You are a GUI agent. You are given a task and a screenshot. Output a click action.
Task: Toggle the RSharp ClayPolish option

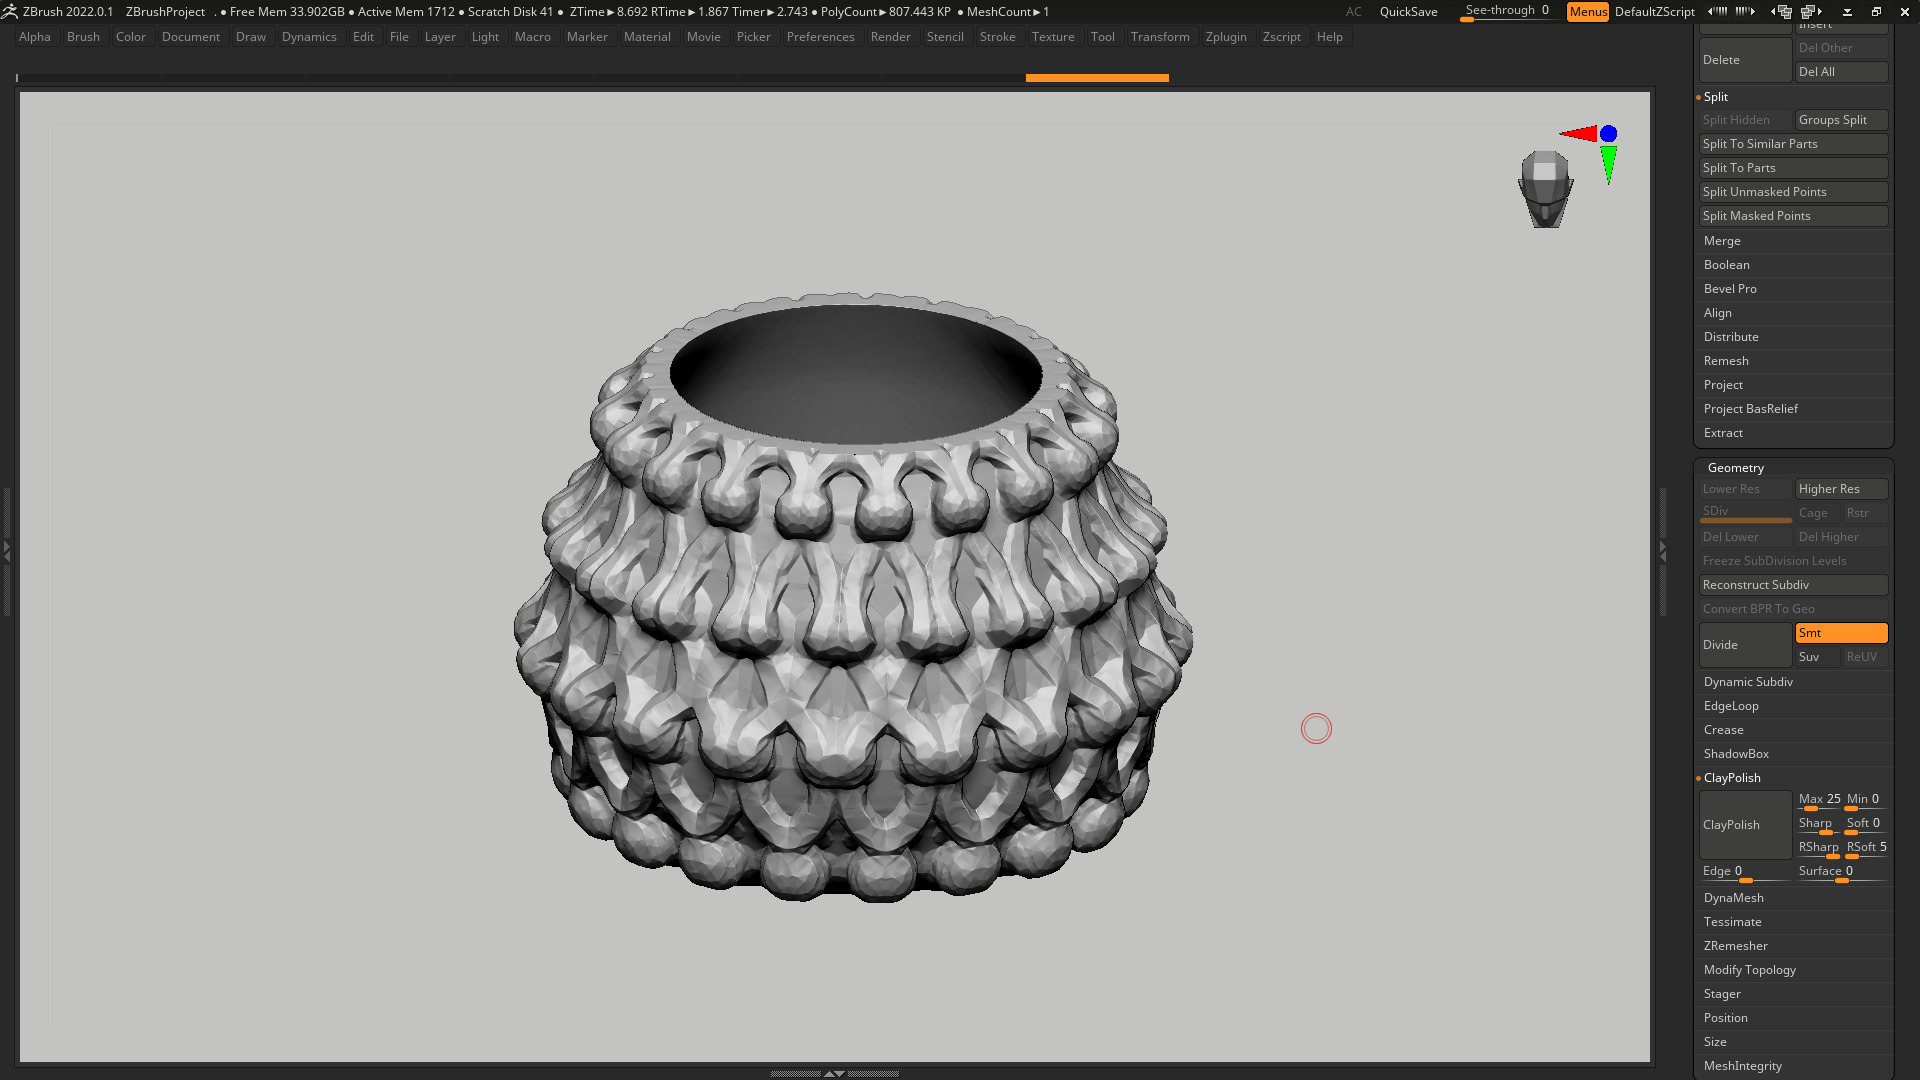click(1818, 848)
